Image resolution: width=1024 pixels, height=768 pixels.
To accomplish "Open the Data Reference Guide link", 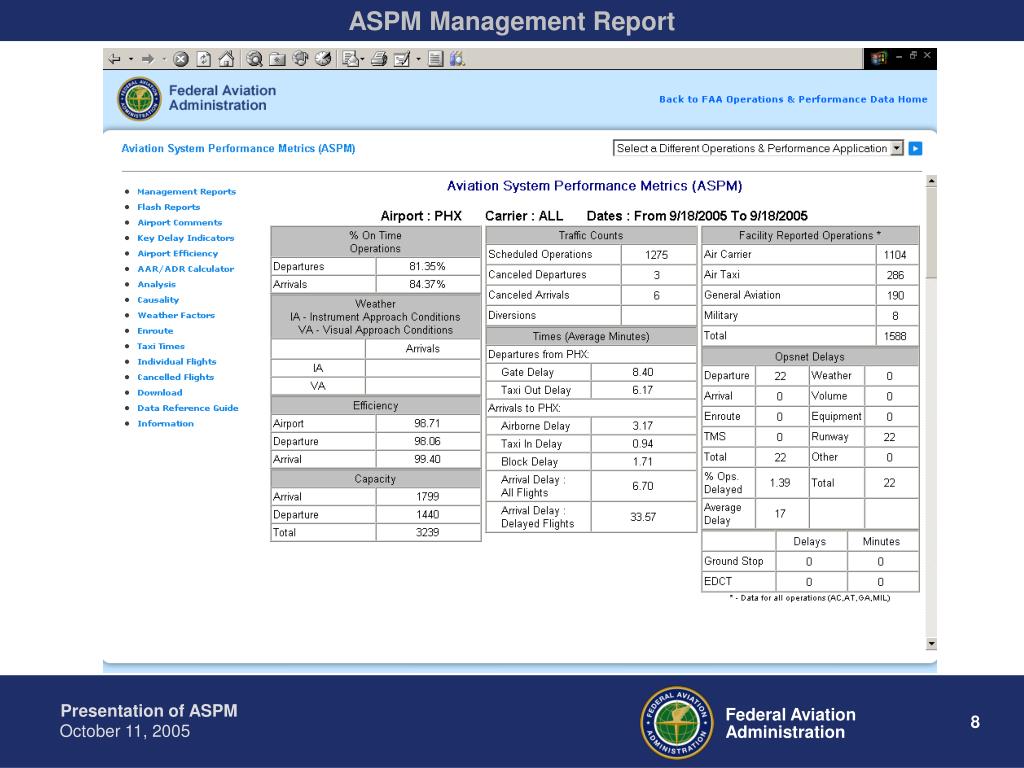I will 187,408.
